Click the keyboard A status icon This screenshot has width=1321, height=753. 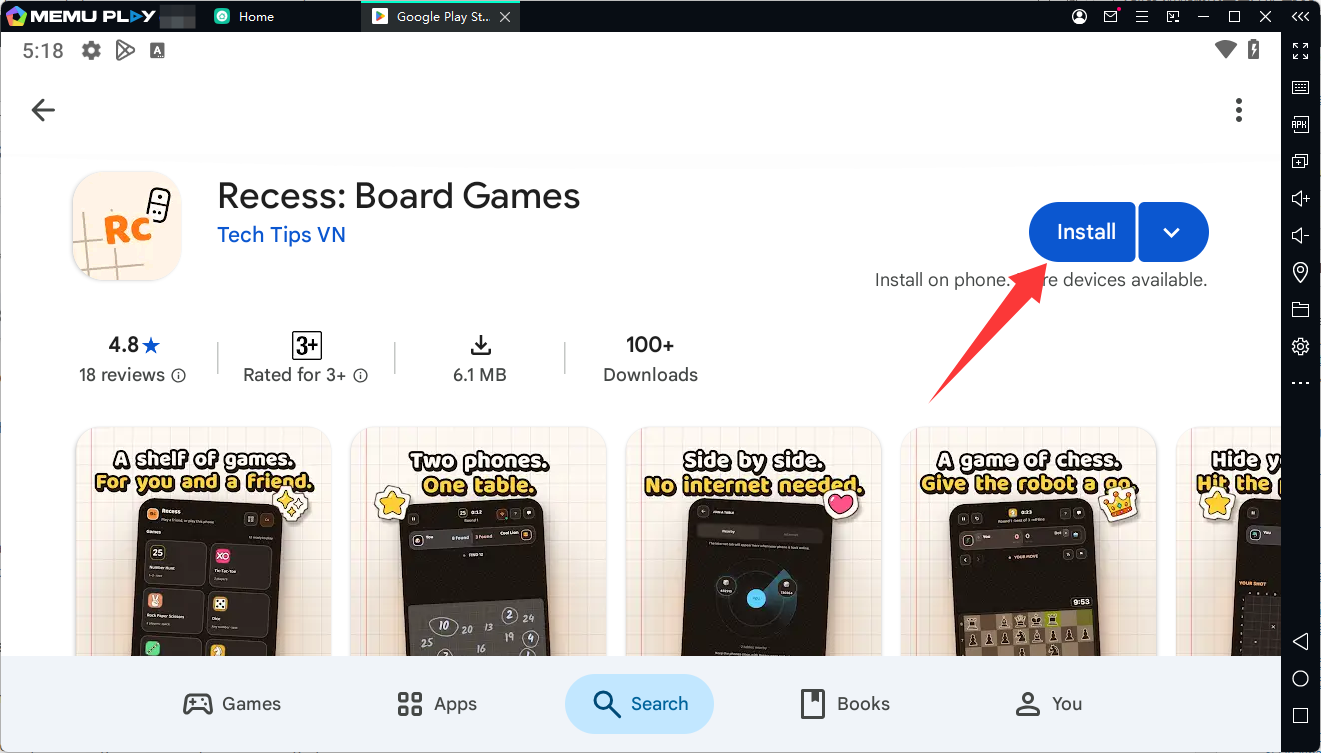pyautogui.click(x=157, y=50)
